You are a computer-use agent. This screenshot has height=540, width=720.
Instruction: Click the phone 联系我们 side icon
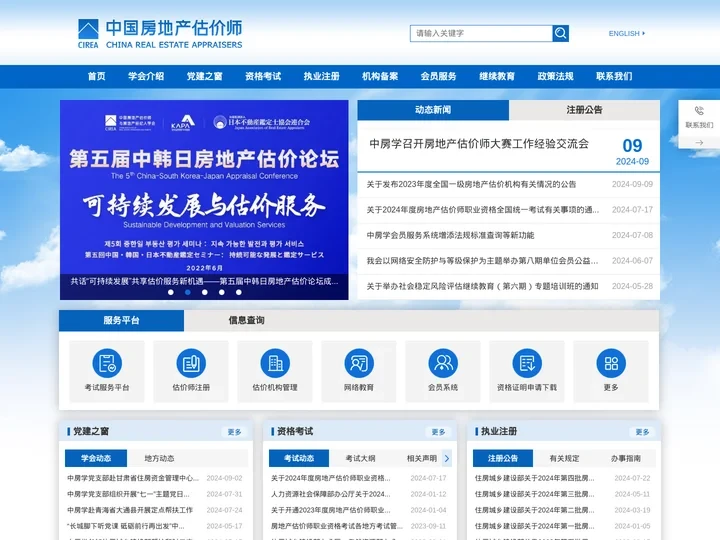click(699, 111)
